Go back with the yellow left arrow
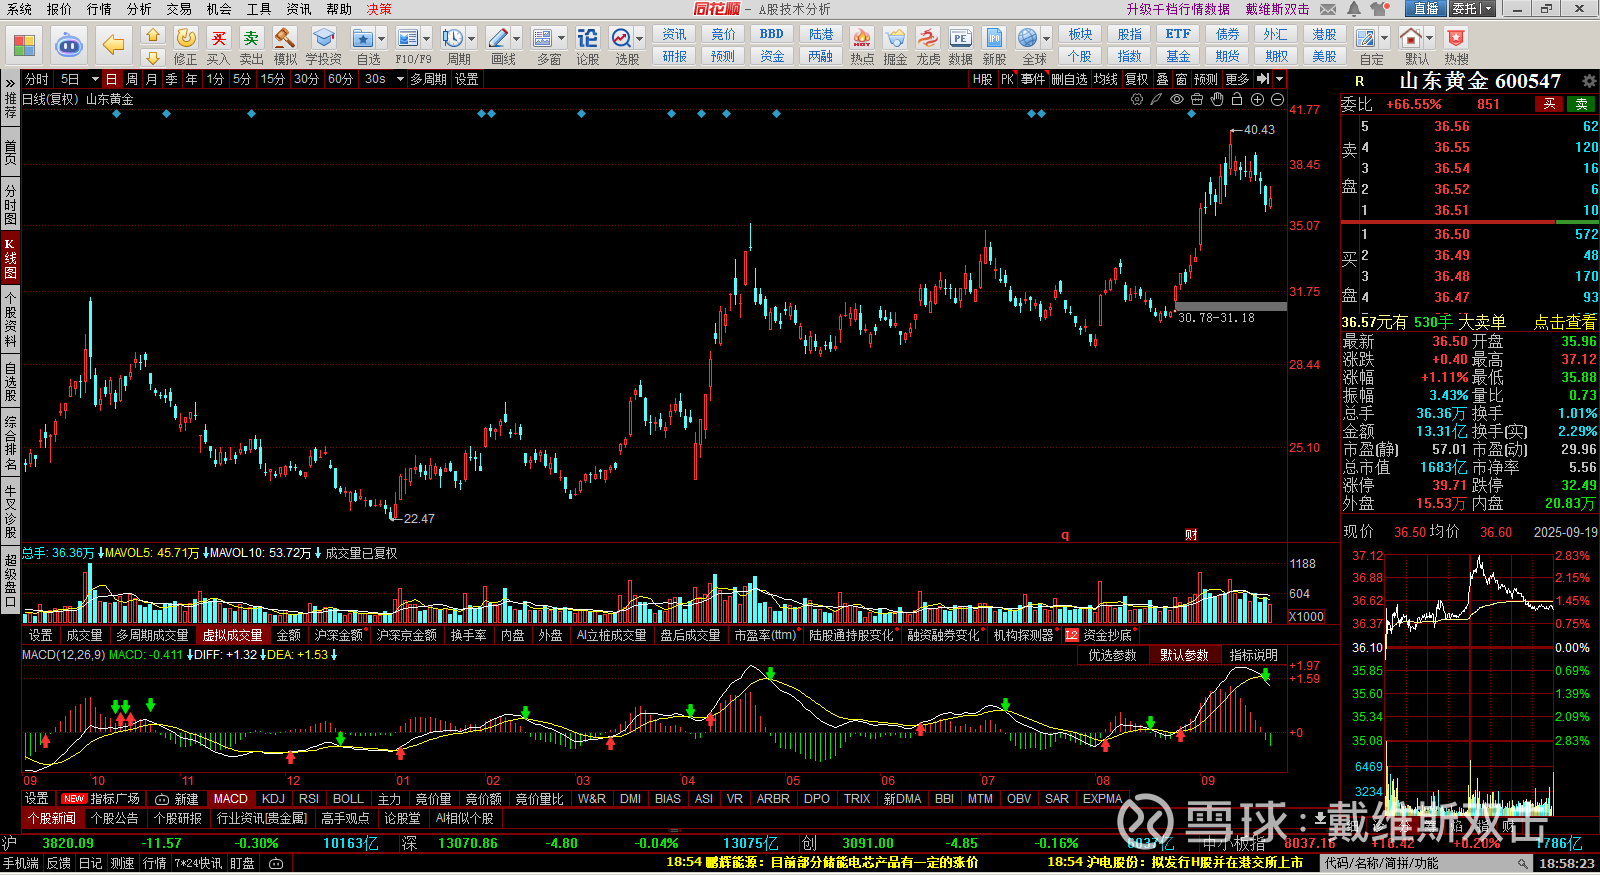Screen dimensions: 1600x875 coord(114,45)
